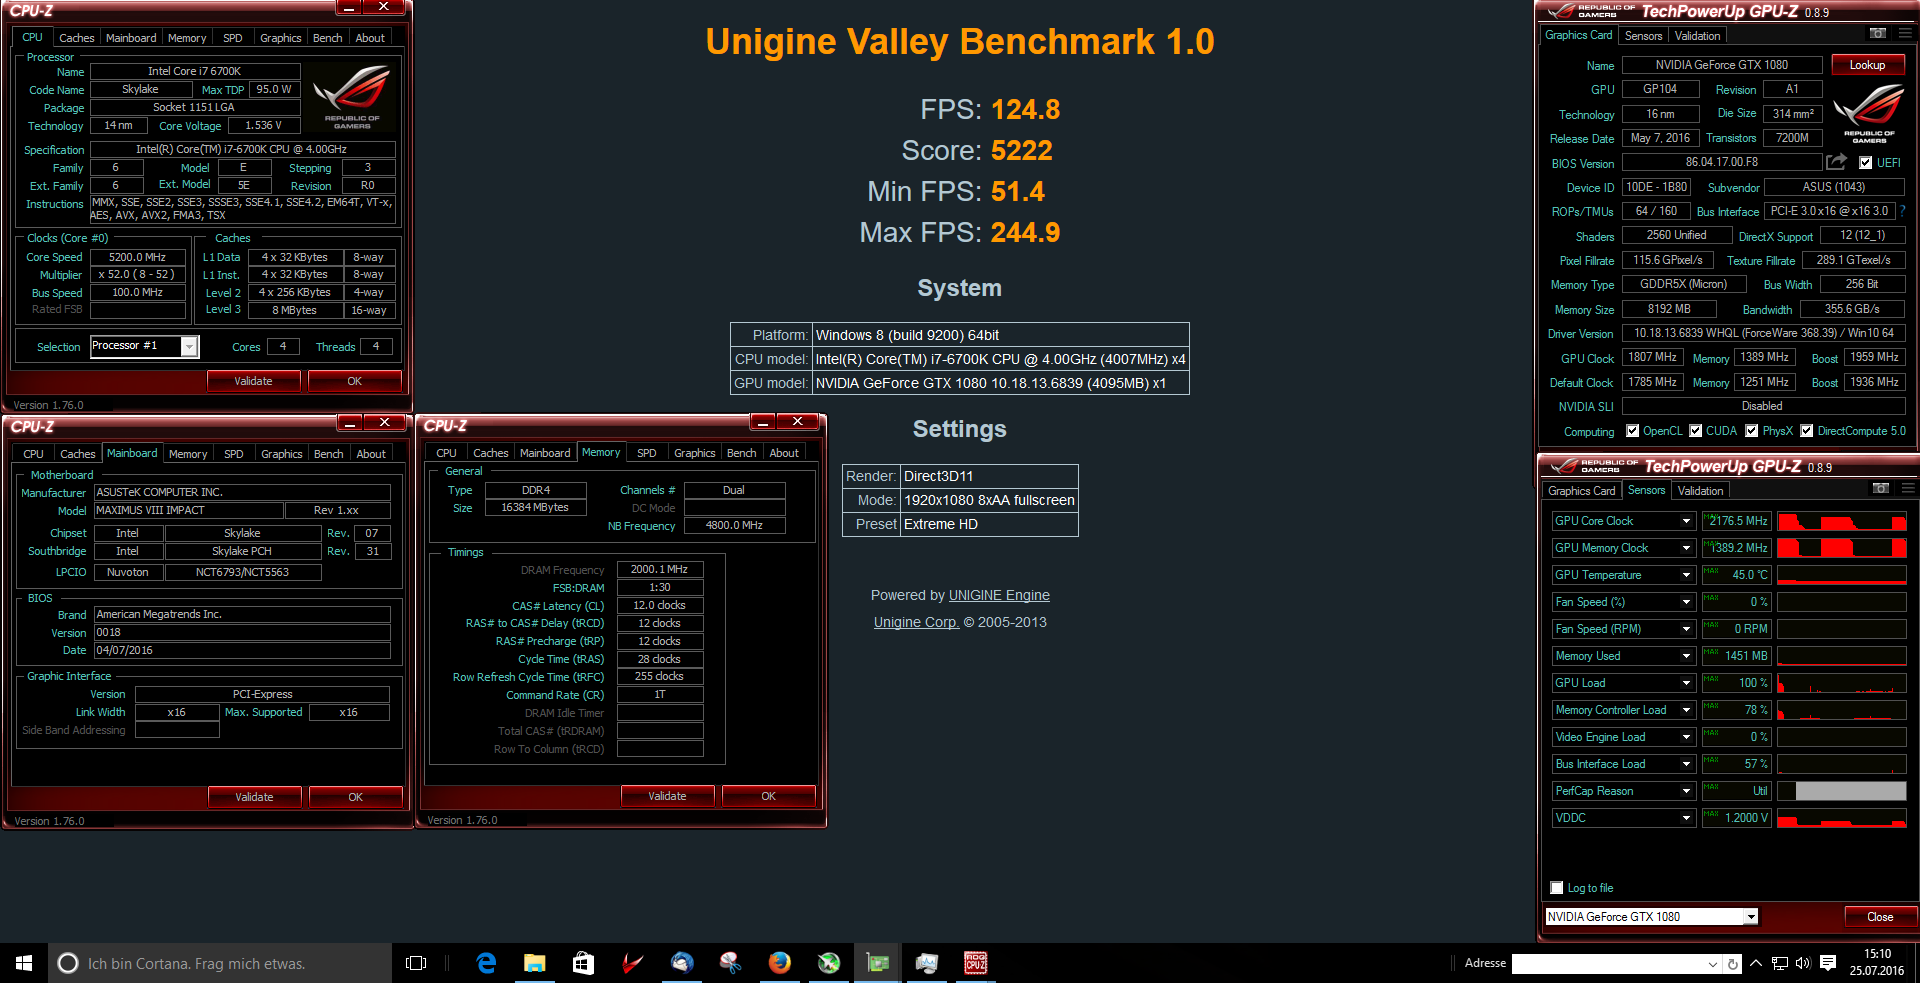Toggle the PhysX checkbox
The height and width of the screenshot is (983, 1920).
(1752, 431)
